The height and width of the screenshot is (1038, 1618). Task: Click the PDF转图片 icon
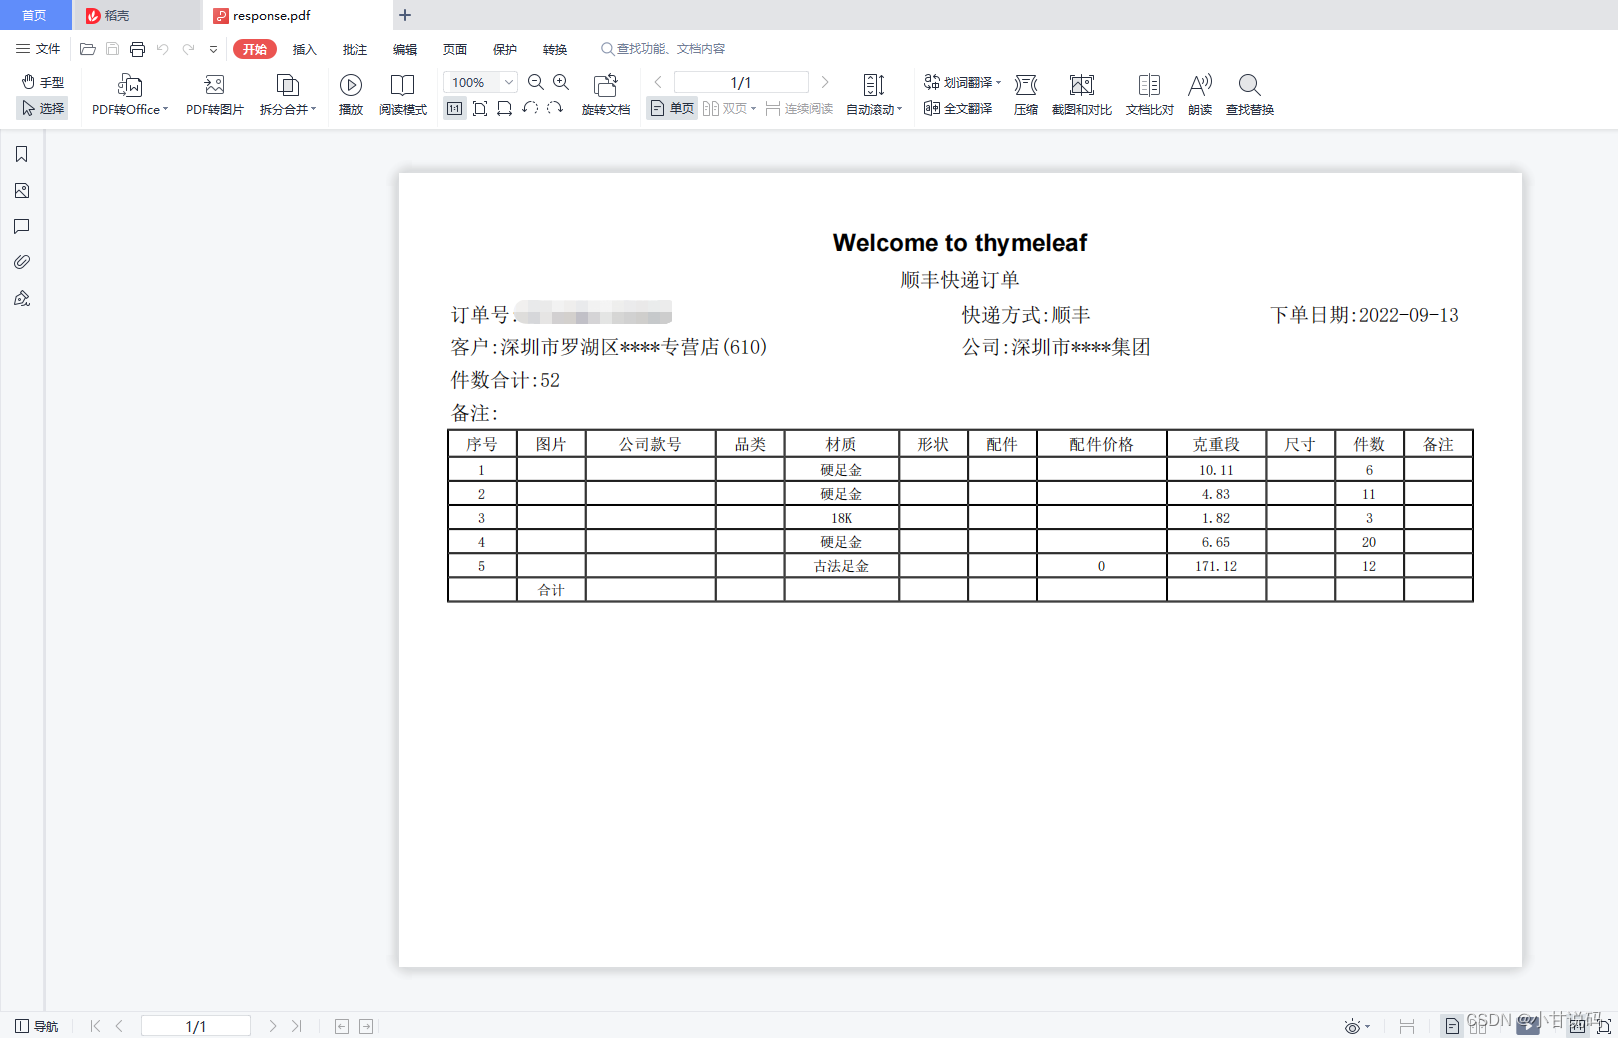coord(214,86)
